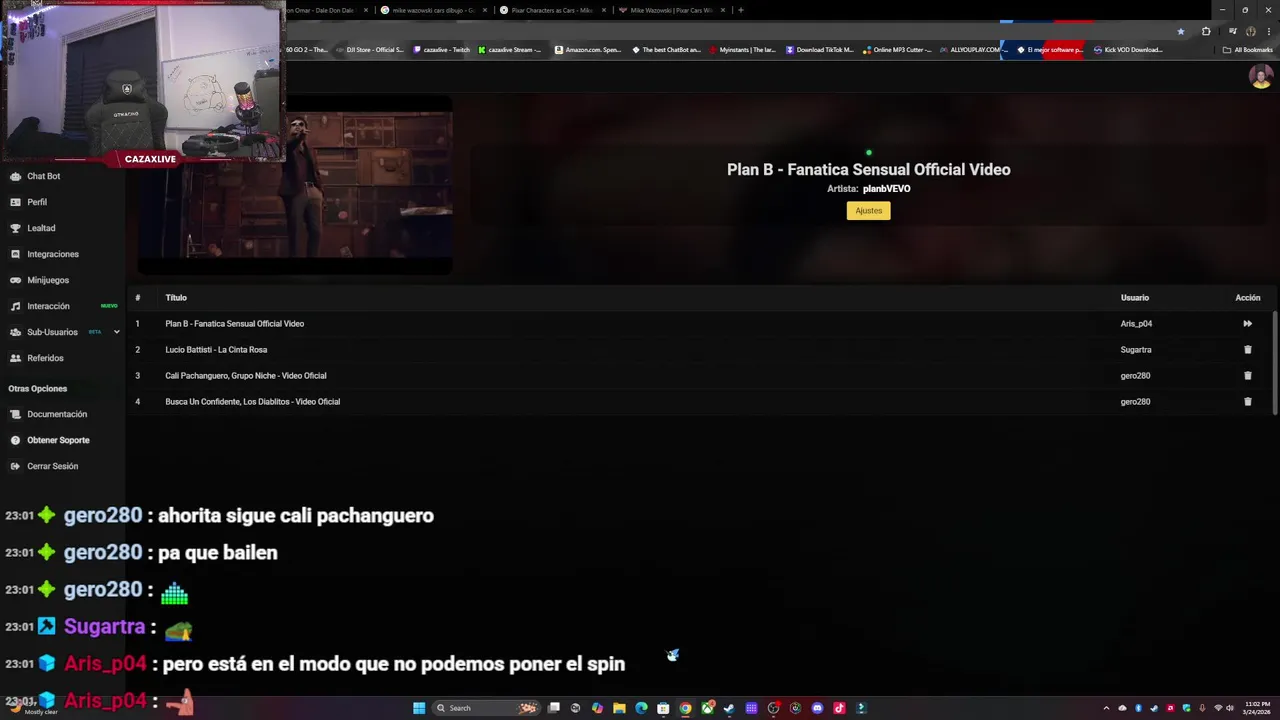This screenshot has width=1280, height=720.
Task: Click the taskbar Search box
Action: pyautogui.click(x=486, y=708)
